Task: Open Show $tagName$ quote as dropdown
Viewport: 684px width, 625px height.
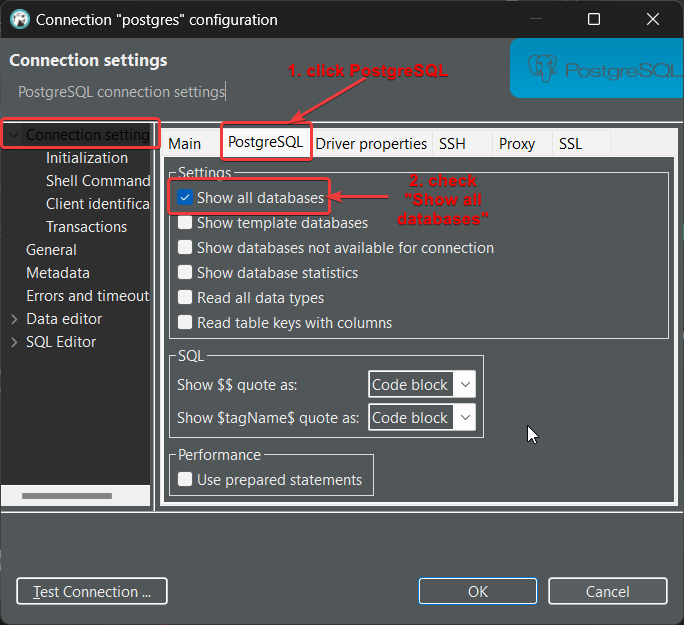Action: pos(421,418)
